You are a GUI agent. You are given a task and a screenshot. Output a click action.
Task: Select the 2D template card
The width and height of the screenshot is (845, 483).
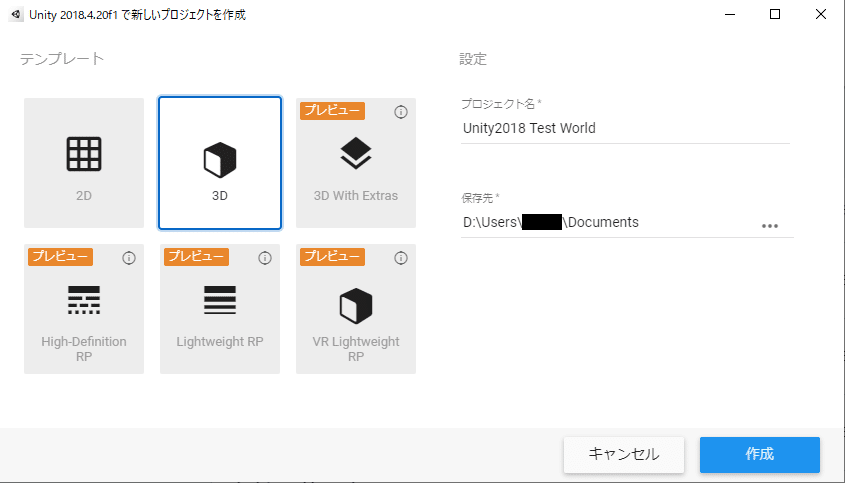[84, 163]
